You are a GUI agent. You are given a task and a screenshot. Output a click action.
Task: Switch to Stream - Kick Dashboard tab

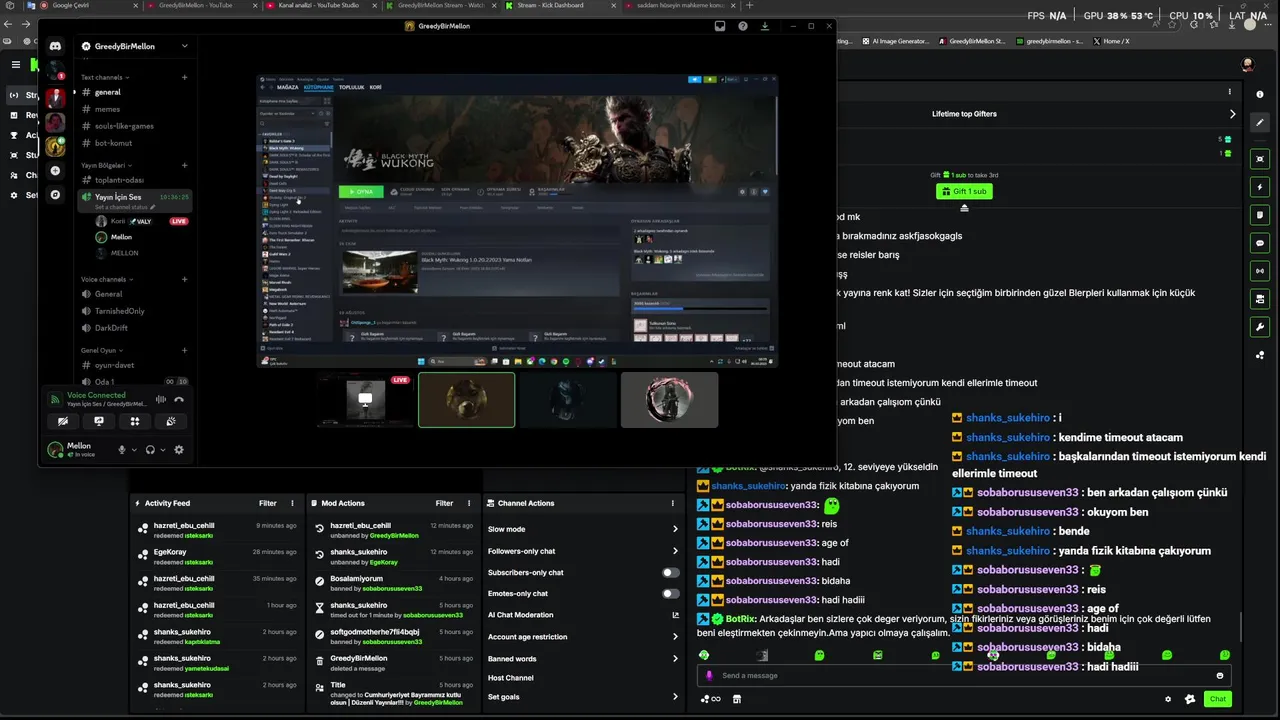tap(558, 5)
